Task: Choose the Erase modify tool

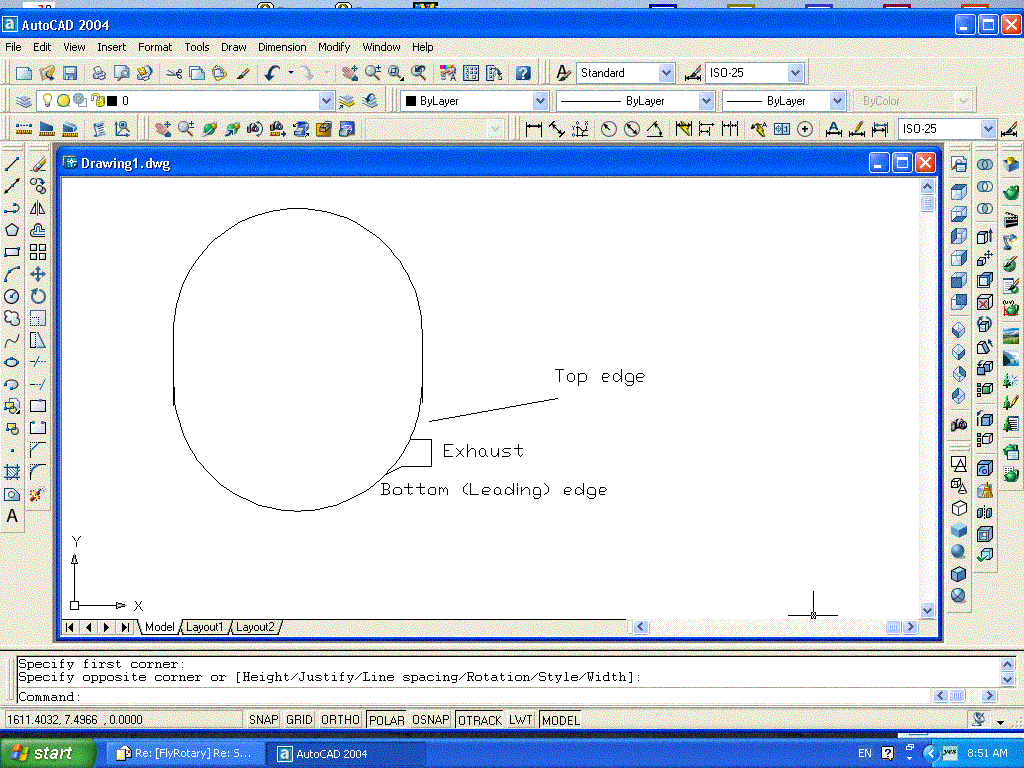Action: click(x=38, y=164)
